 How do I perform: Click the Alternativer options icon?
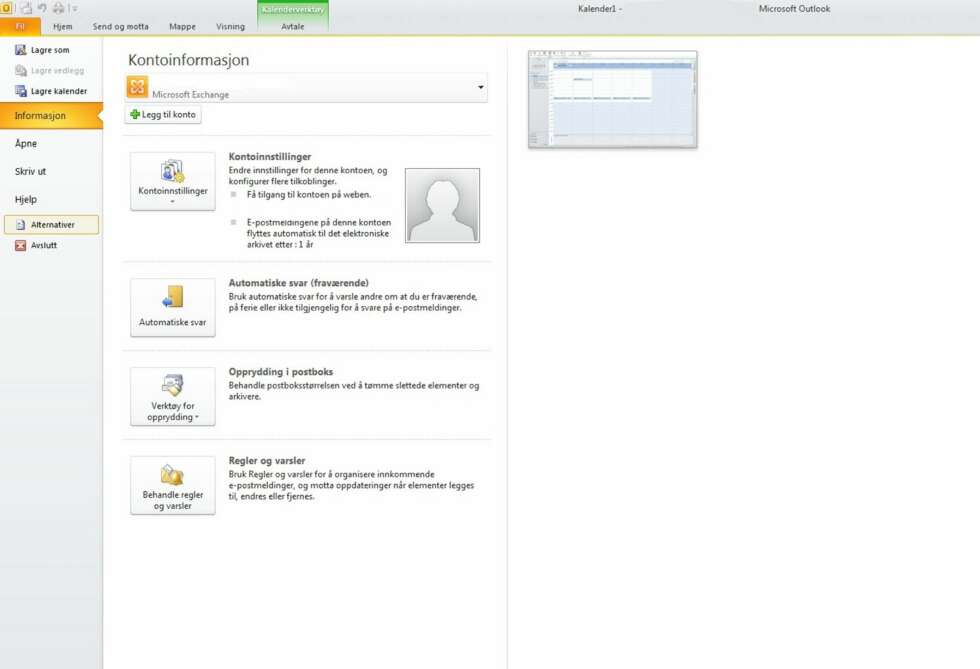(21, 224)
